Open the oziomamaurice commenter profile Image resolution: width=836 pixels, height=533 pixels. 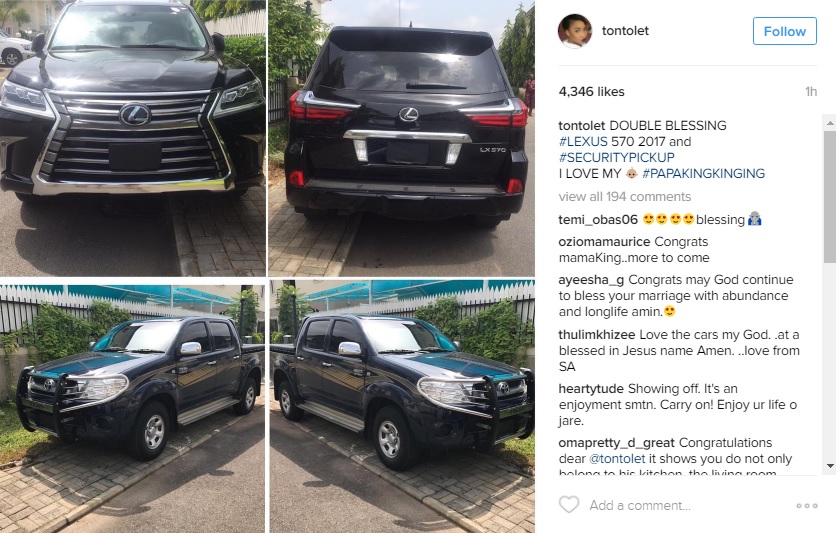click(604, 242)
